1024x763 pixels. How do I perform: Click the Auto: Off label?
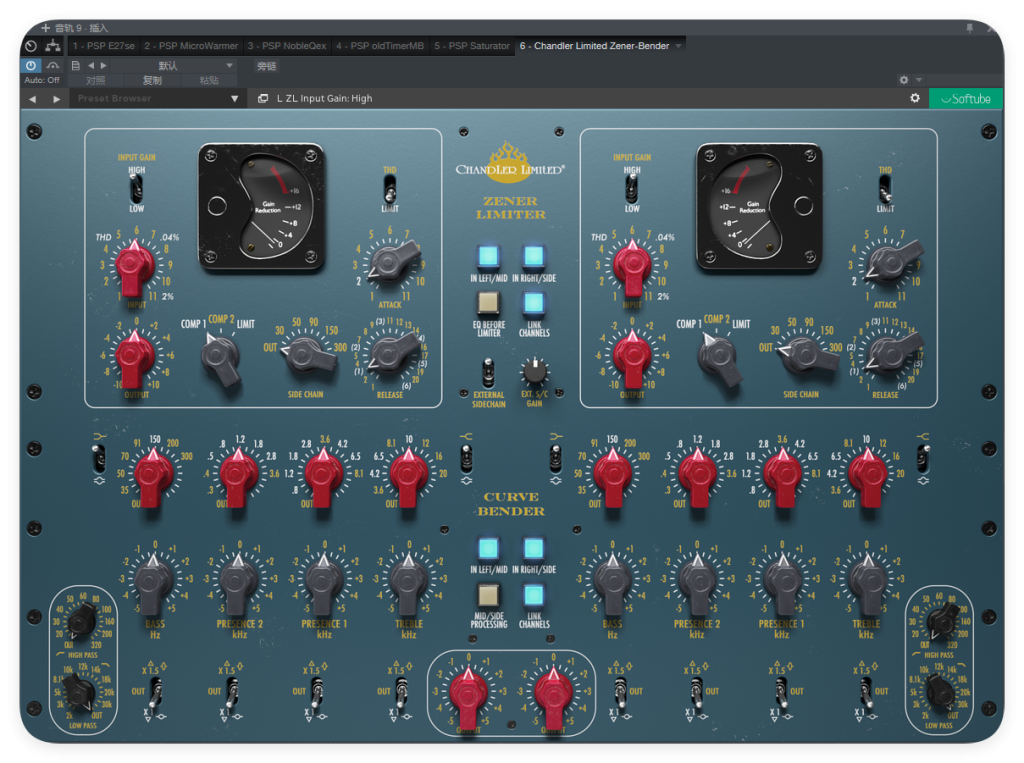click(42, 80)
